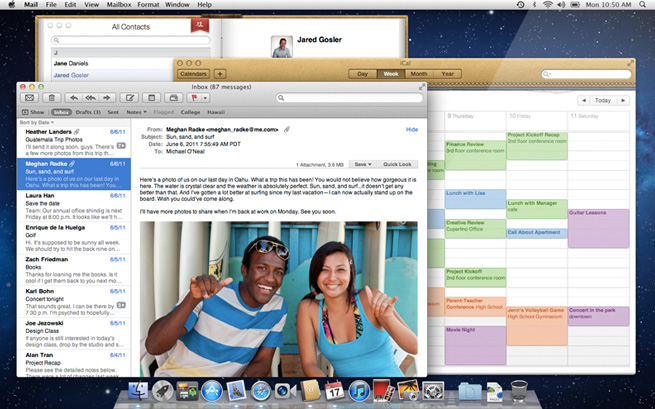Image resolution: width=655 pixels, height=409 pixels.
Task: Open Enrique de la Huelga Golf message
Action: [74, 238]
